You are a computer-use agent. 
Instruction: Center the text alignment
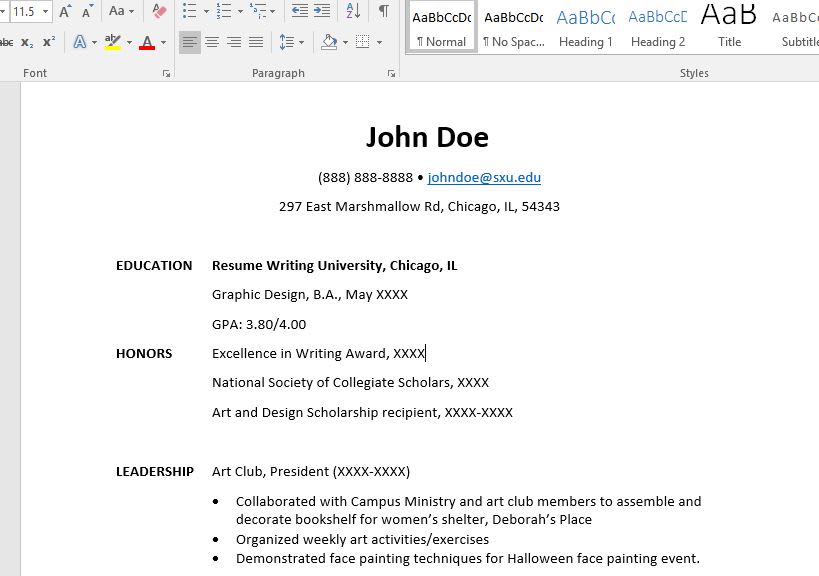212,42
